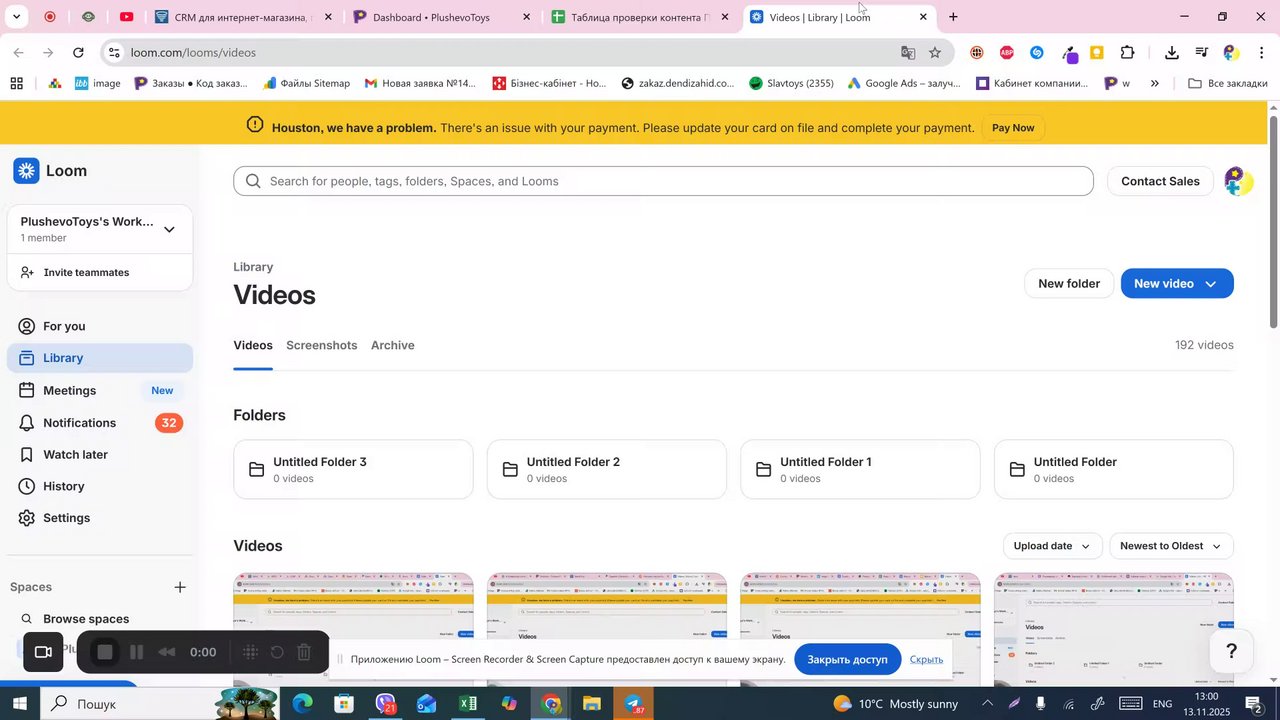Open Watch later in the sidebar
The width and height of the screenshot is (1280, 720).
tap(100, 454)
